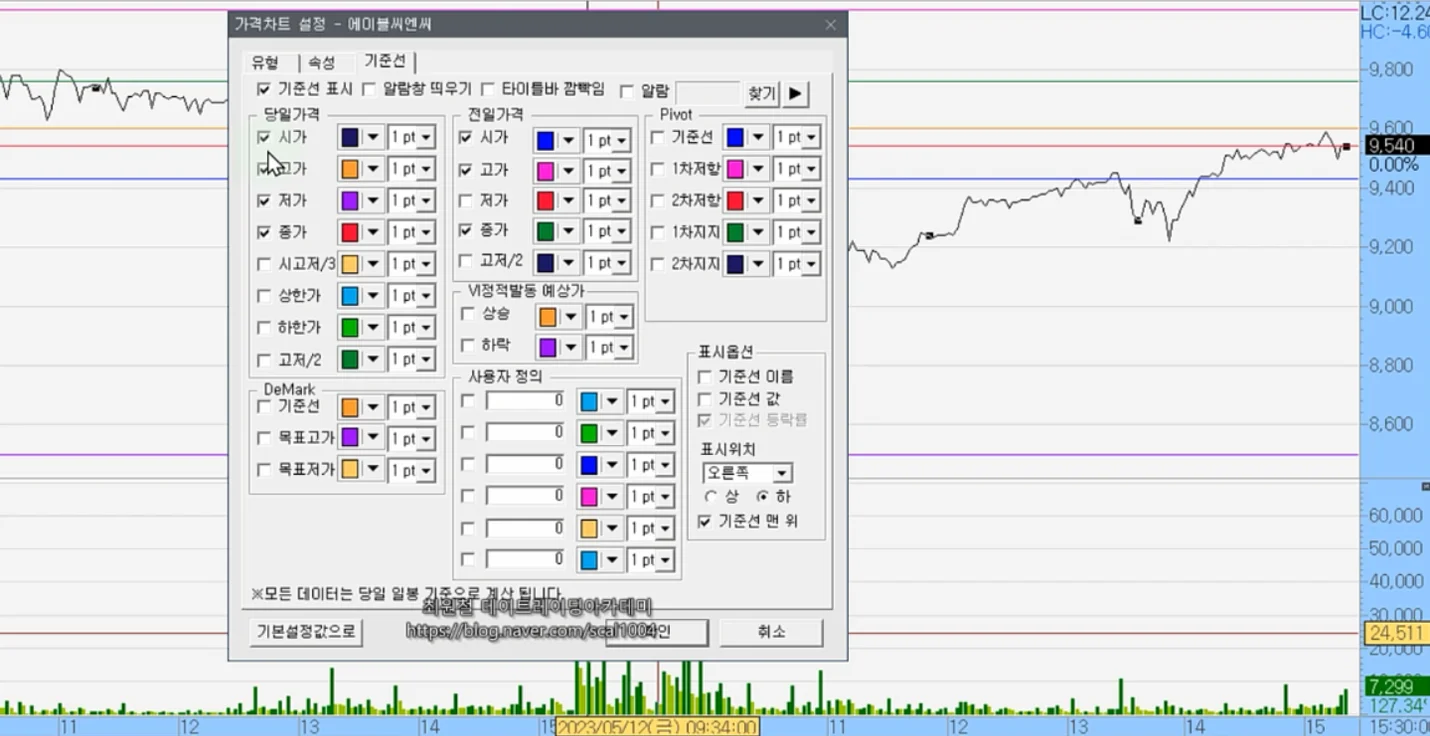Enable Pivot 2차지지 checkbox
The height and width of the screenshot is (736, 1430).
[x=657, y=264]
